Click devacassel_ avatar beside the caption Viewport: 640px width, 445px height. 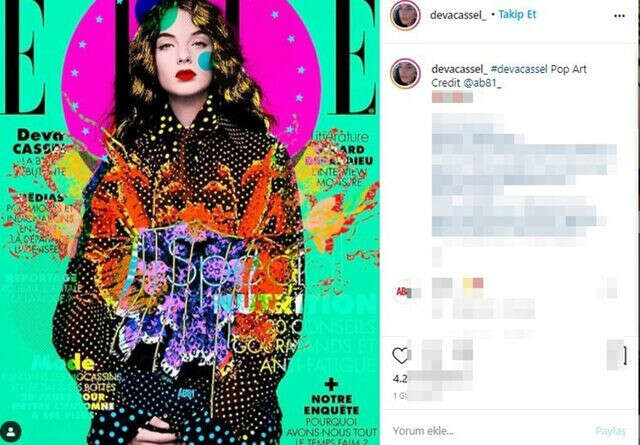point(405,74)
